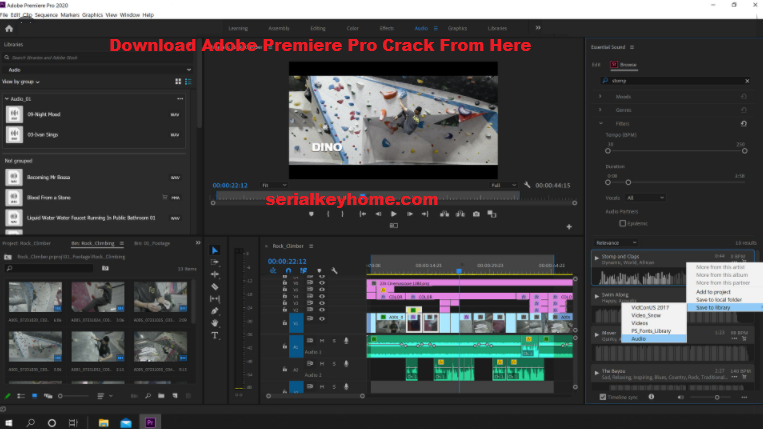Switch Libraries panel to grid view
The image size is (763, 429).
click(178, 82)
